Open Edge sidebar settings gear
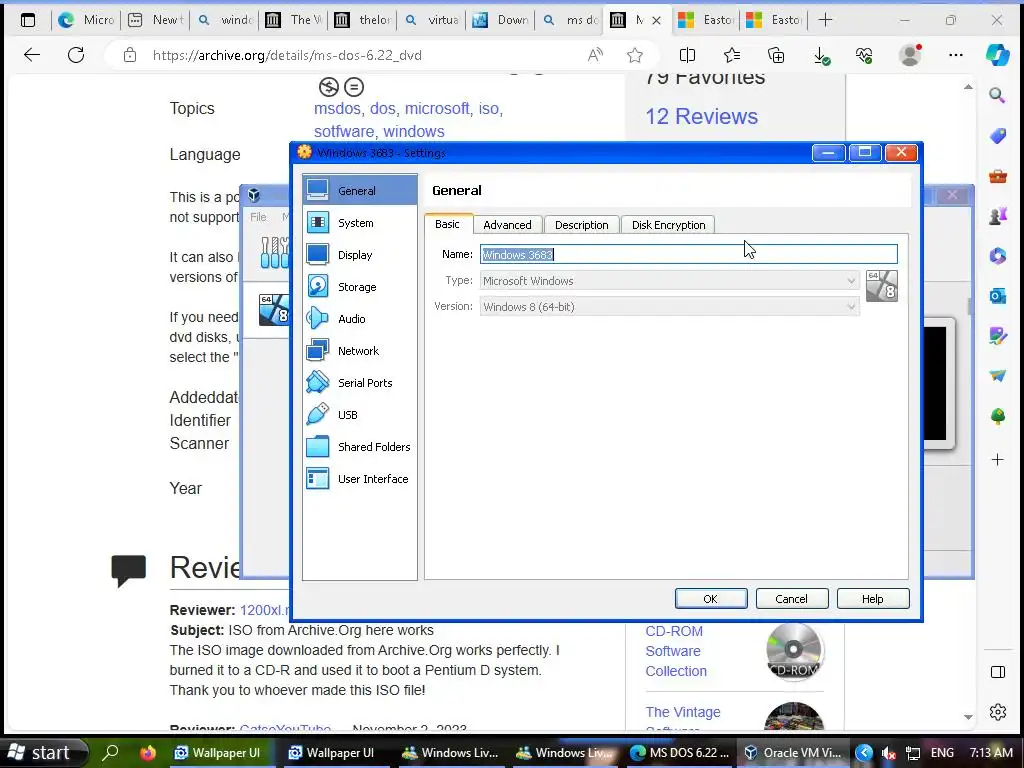Image resolution: width=1024 pixels, height=768 pixels. [x=997, y=712]
